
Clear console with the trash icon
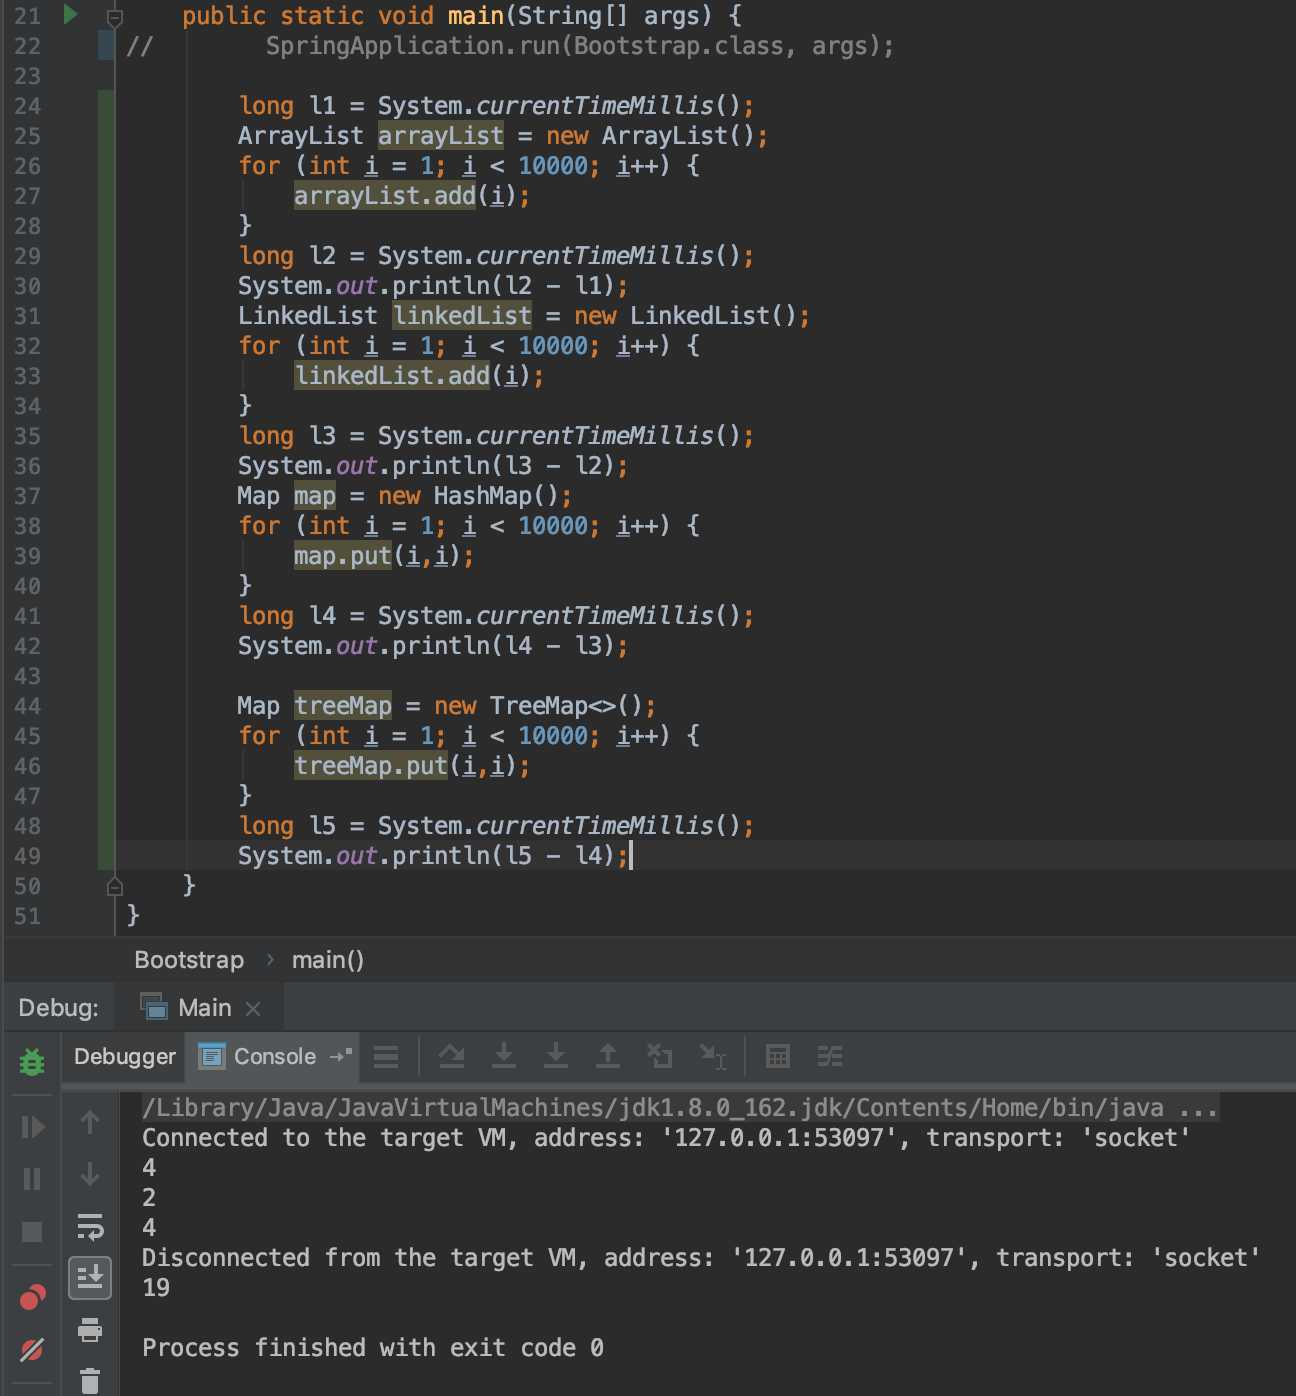(90, 1380)
